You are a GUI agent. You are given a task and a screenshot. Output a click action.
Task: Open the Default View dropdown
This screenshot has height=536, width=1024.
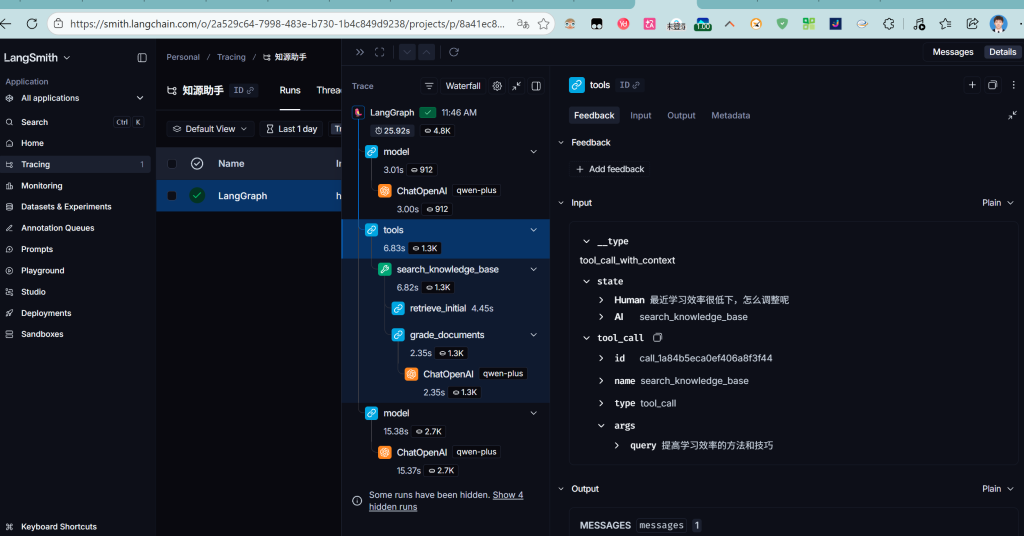pos(210,129)
